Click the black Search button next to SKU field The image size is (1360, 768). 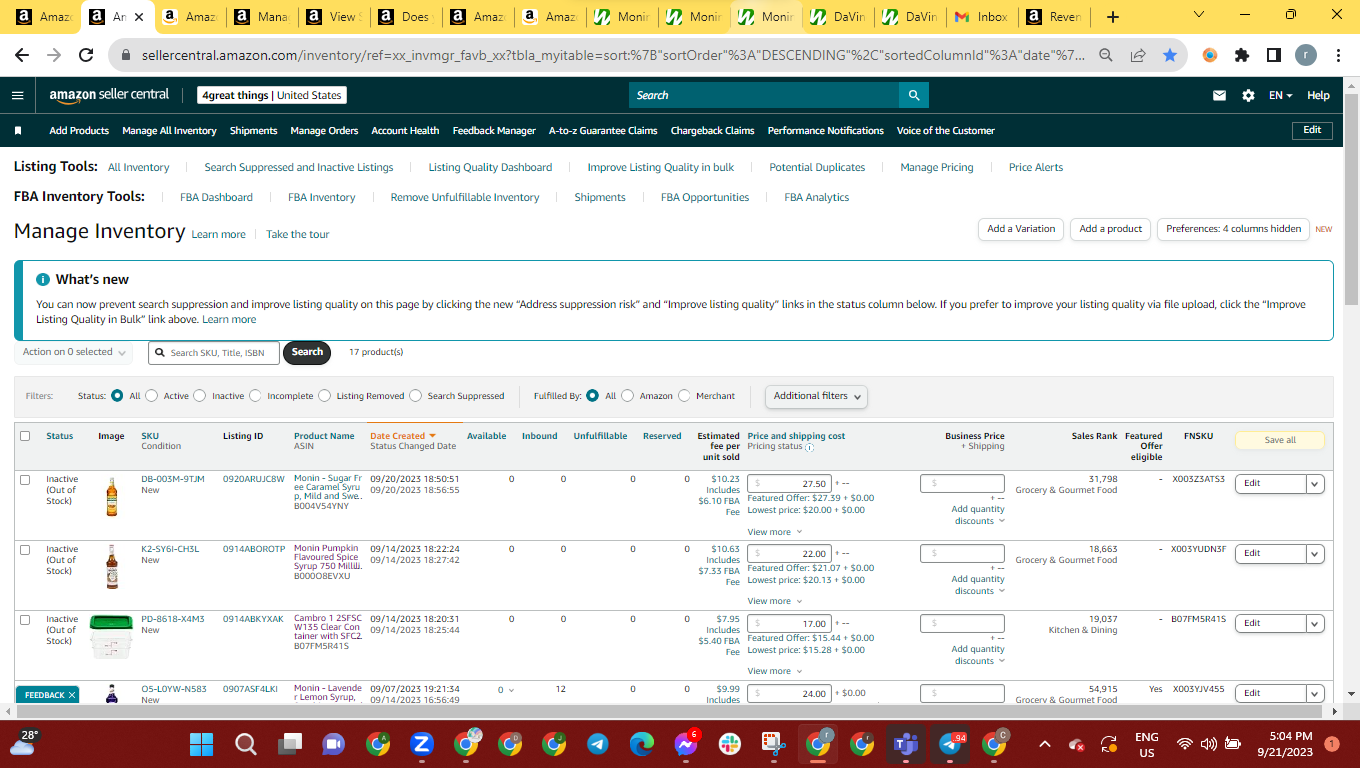tap(307, 352)
